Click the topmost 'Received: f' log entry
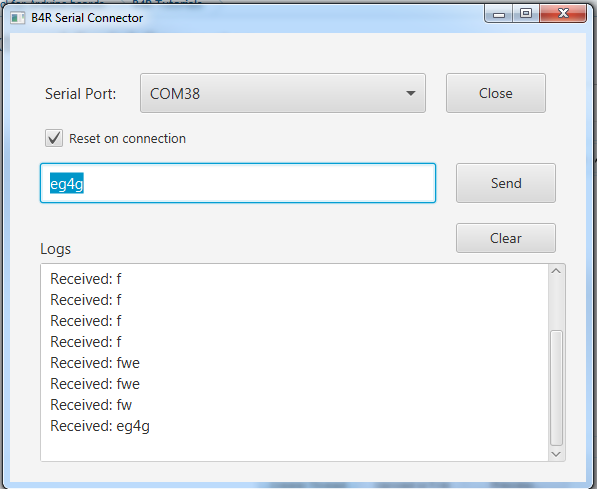The image size is (597, 489). pyautogui.click(x=86, y=279)
